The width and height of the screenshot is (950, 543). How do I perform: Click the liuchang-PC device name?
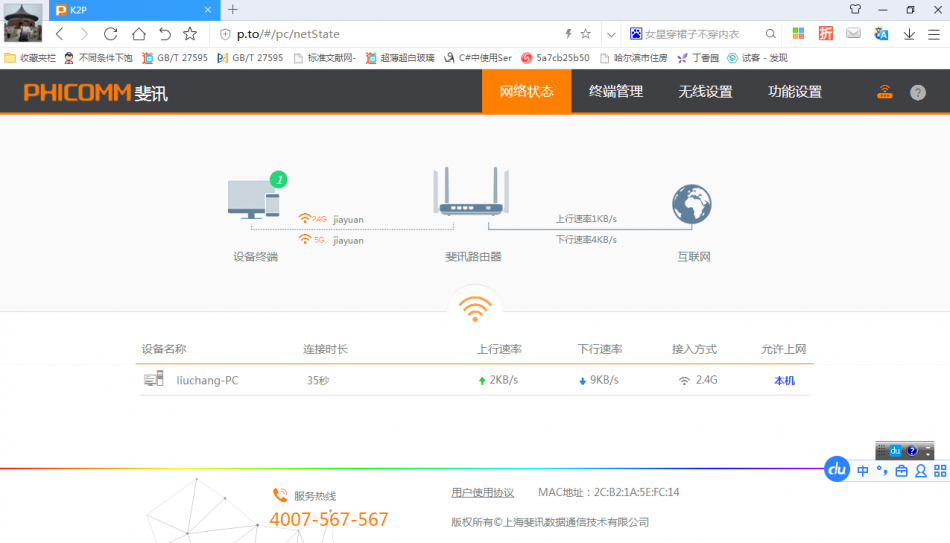[x=207, y=381]
